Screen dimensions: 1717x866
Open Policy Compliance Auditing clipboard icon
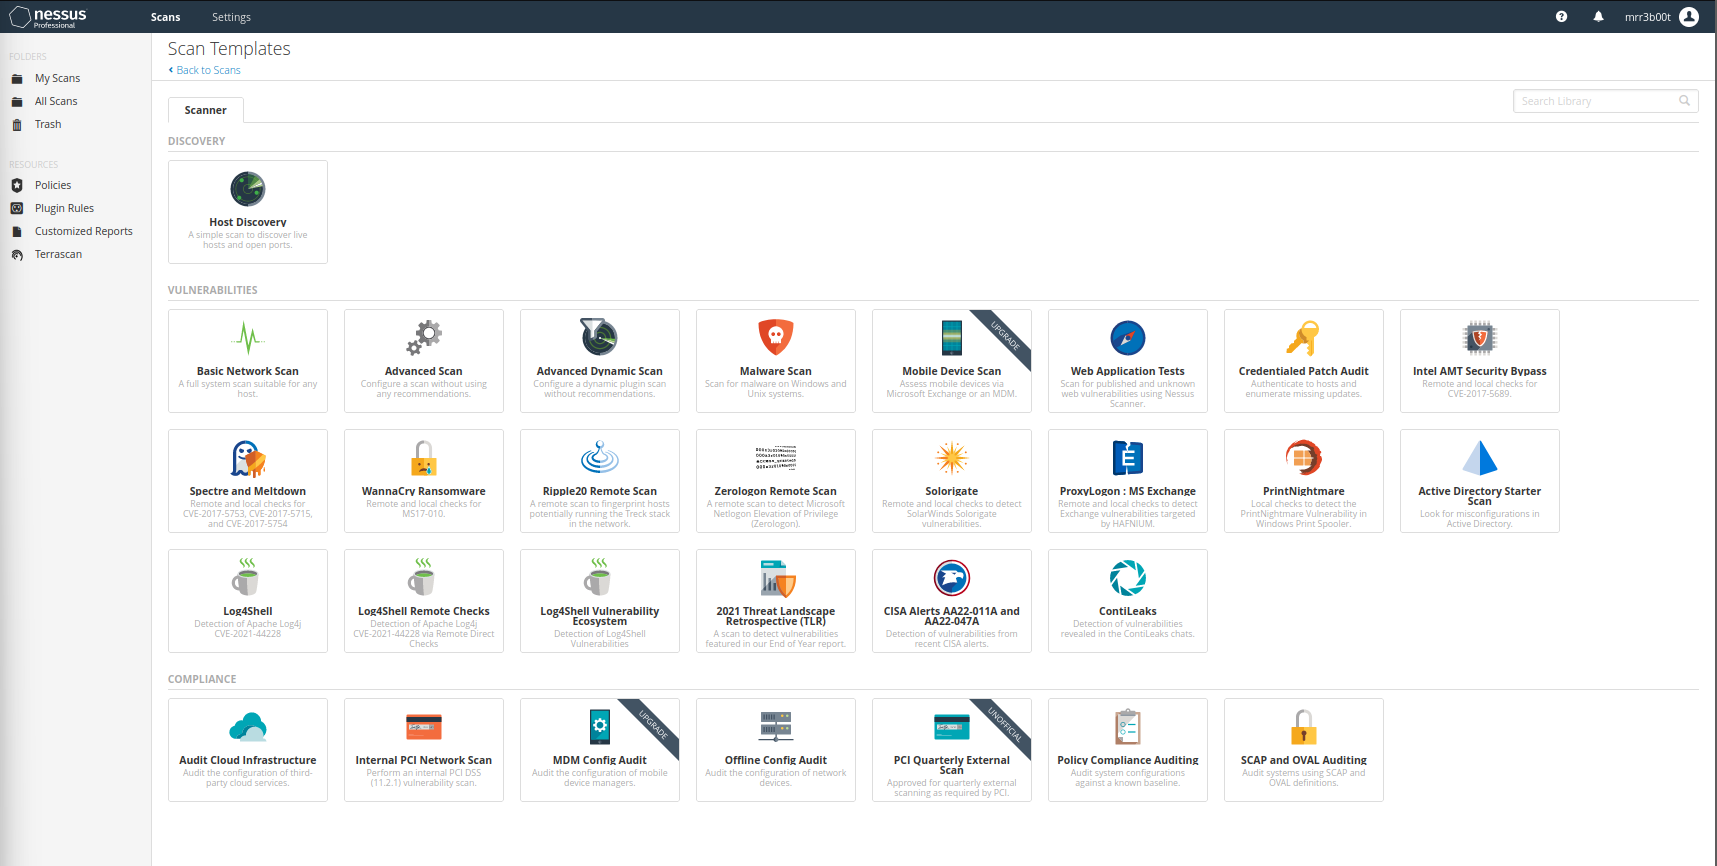pos(1128,727)
